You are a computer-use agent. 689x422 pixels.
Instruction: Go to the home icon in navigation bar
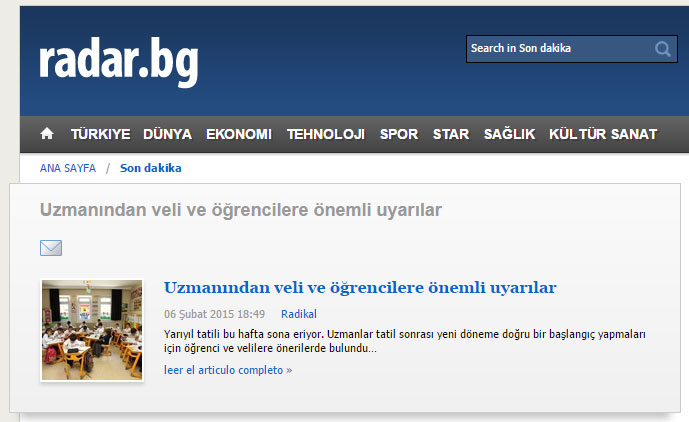coord(47,133)
